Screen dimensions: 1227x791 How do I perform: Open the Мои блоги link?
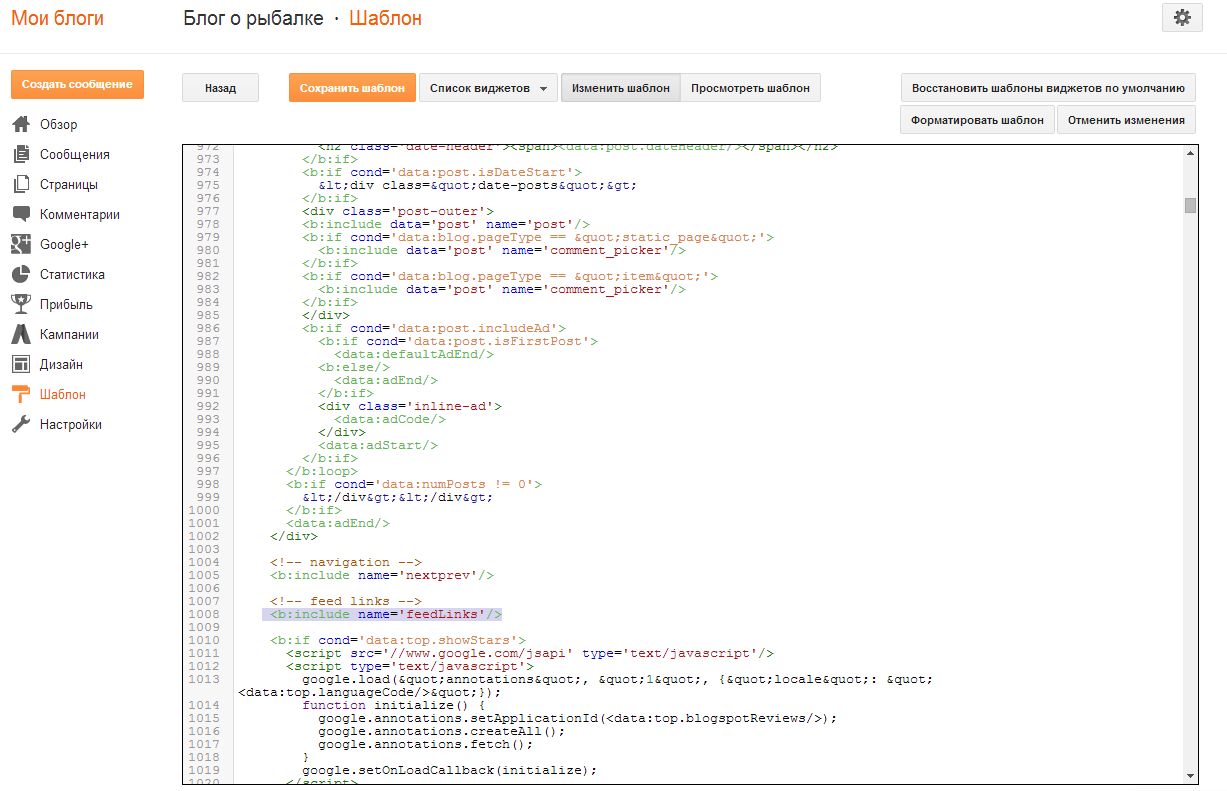point(57,18)
